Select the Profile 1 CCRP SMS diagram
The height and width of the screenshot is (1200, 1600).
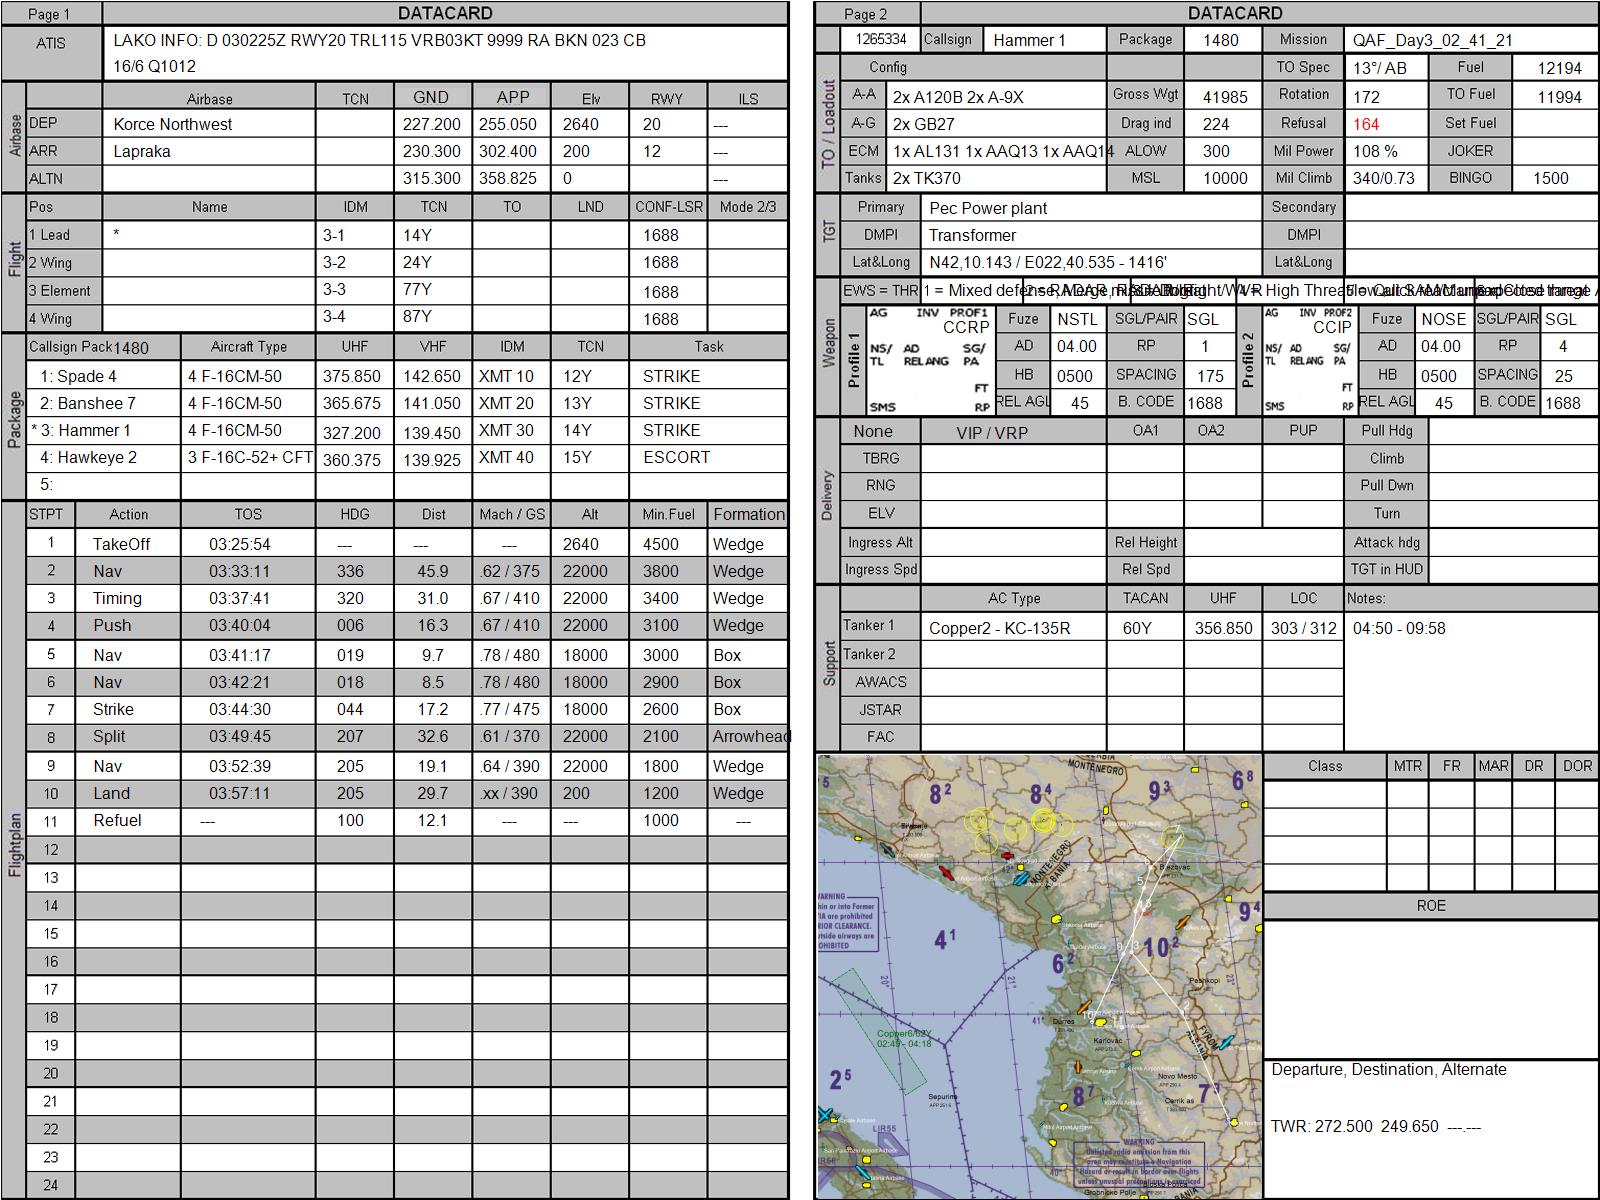[929, 360]
